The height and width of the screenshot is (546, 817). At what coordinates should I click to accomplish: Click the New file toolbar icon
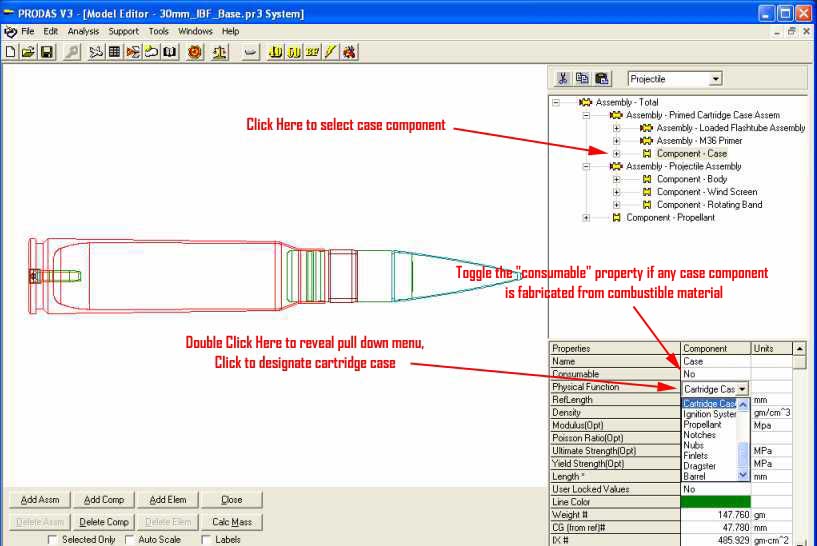11,51
